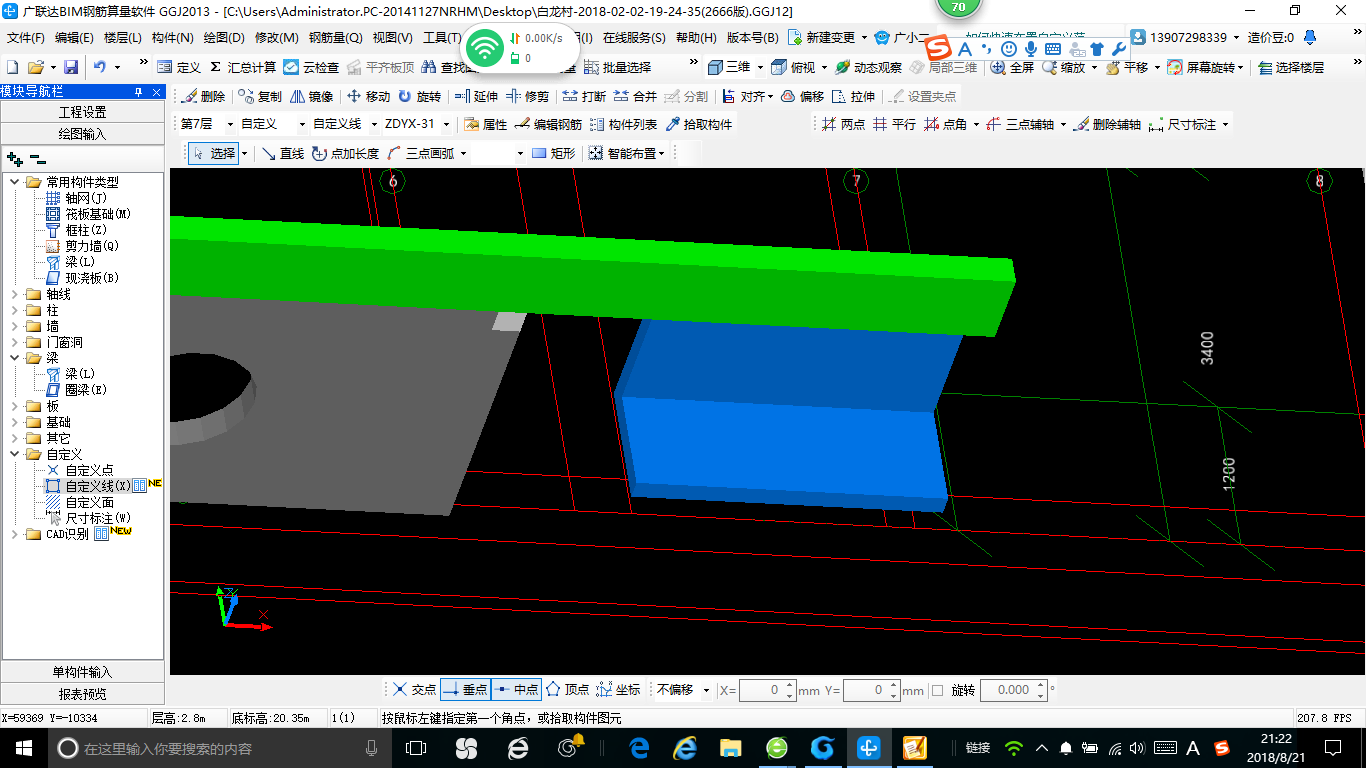The height and width of the screenshot is (768, 1366).
Task: Toggle 中点 midpoint snap
Action: [x=517, y=690]
